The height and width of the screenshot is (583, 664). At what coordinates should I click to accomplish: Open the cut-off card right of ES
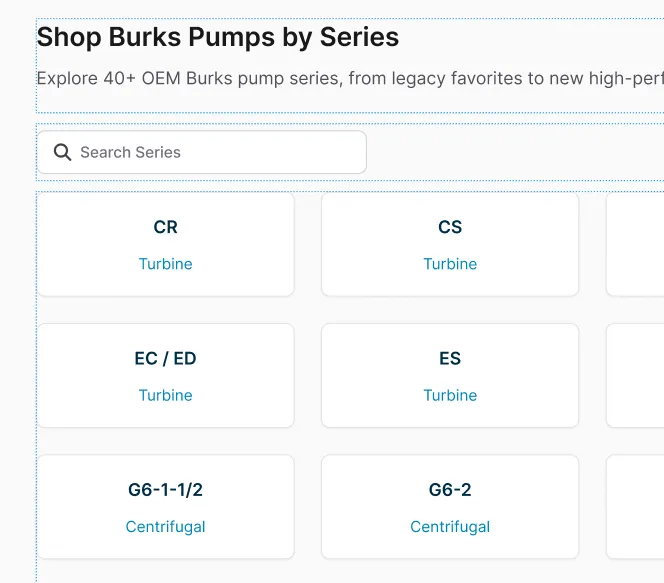pyautogui.click(x=636, y=376)
